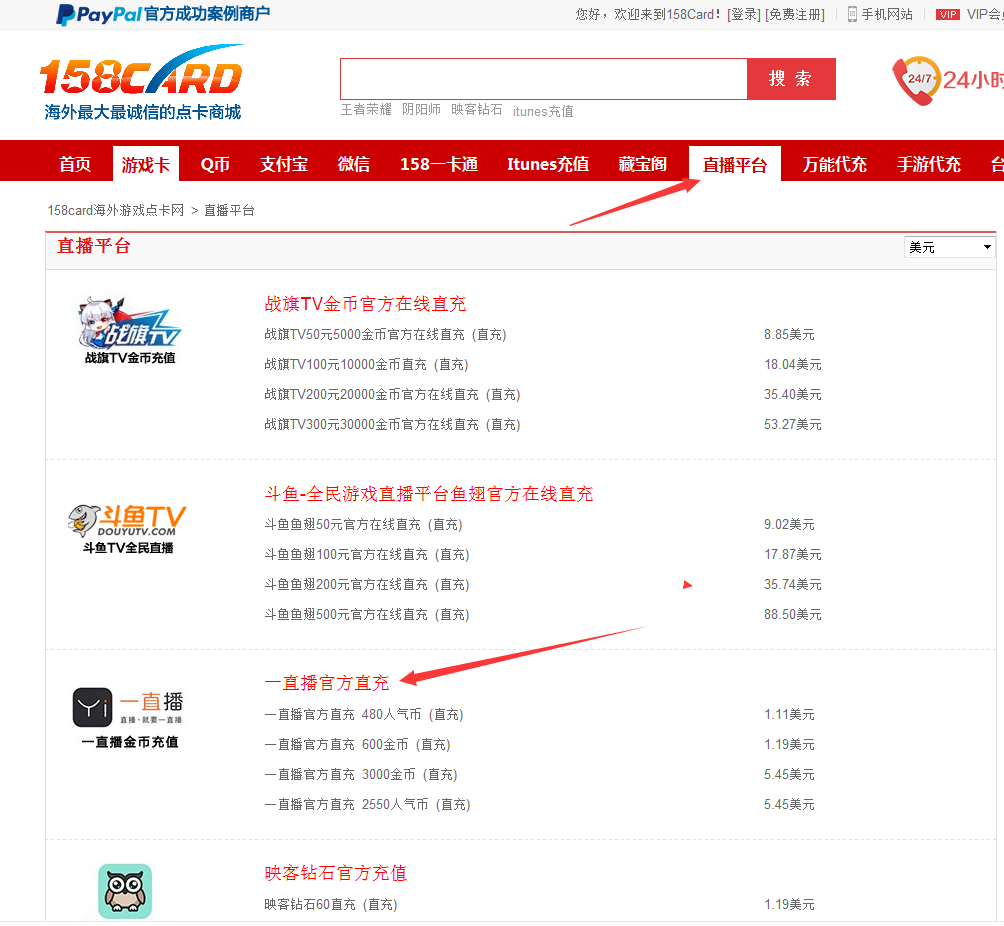Select 斗鱼鱼翅200元官方在线直充 item
This screenshot has height=926, width=1004.
(367, 585)
